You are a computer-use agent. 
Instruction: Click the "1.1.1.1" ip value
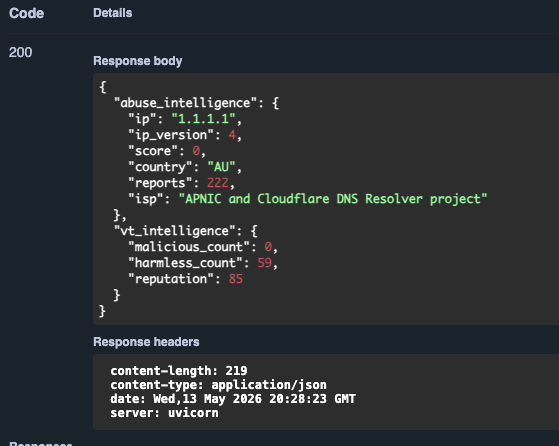point(203,119)
